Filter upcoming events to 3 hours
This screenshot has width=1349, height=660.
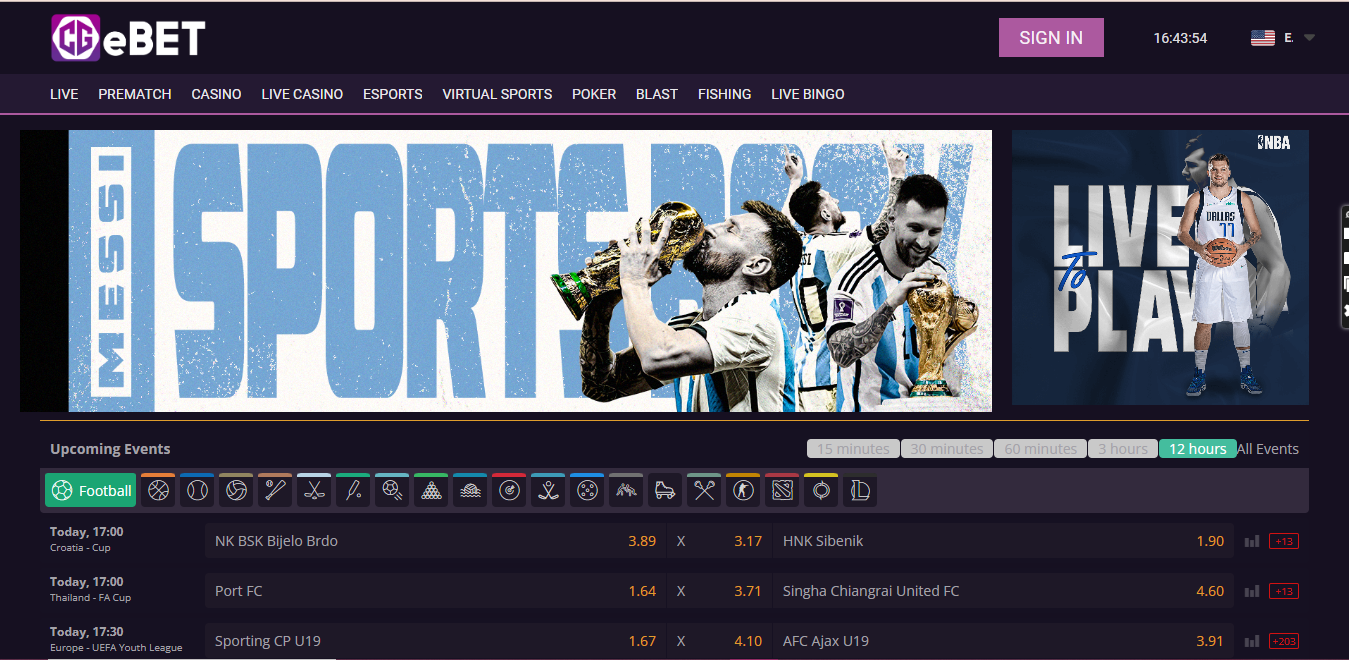1122,449
